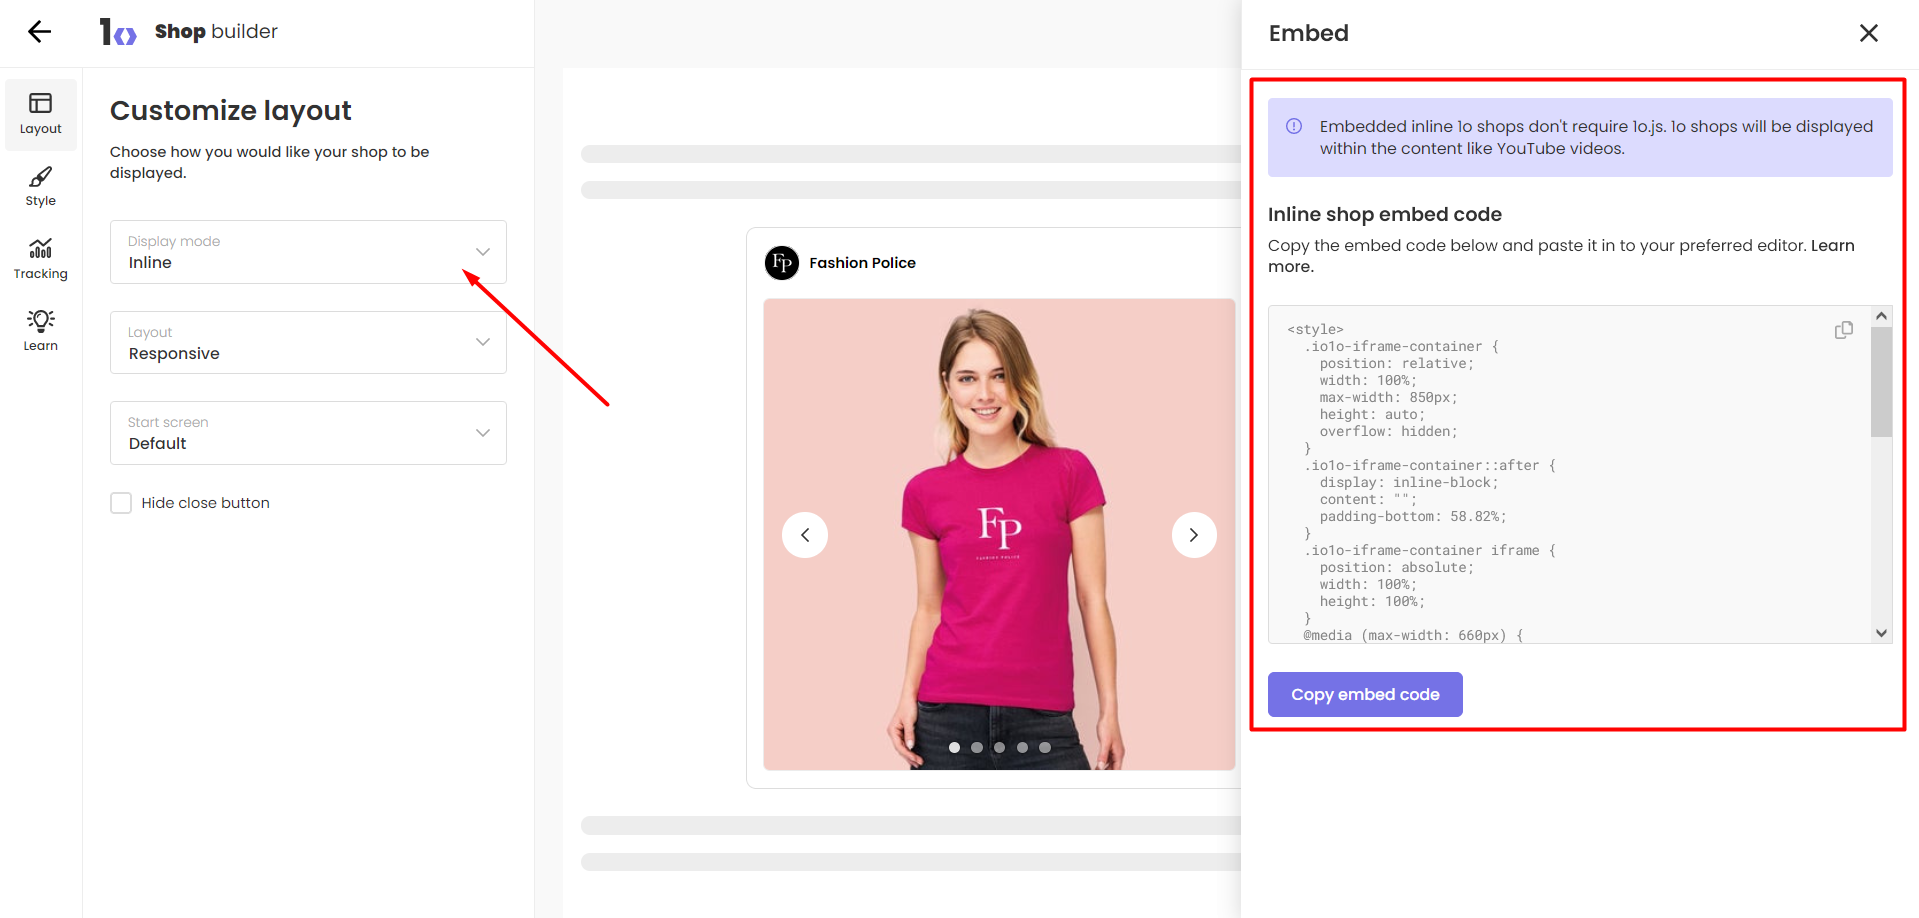Click the 1o Shop builder logo

[118, 32]
